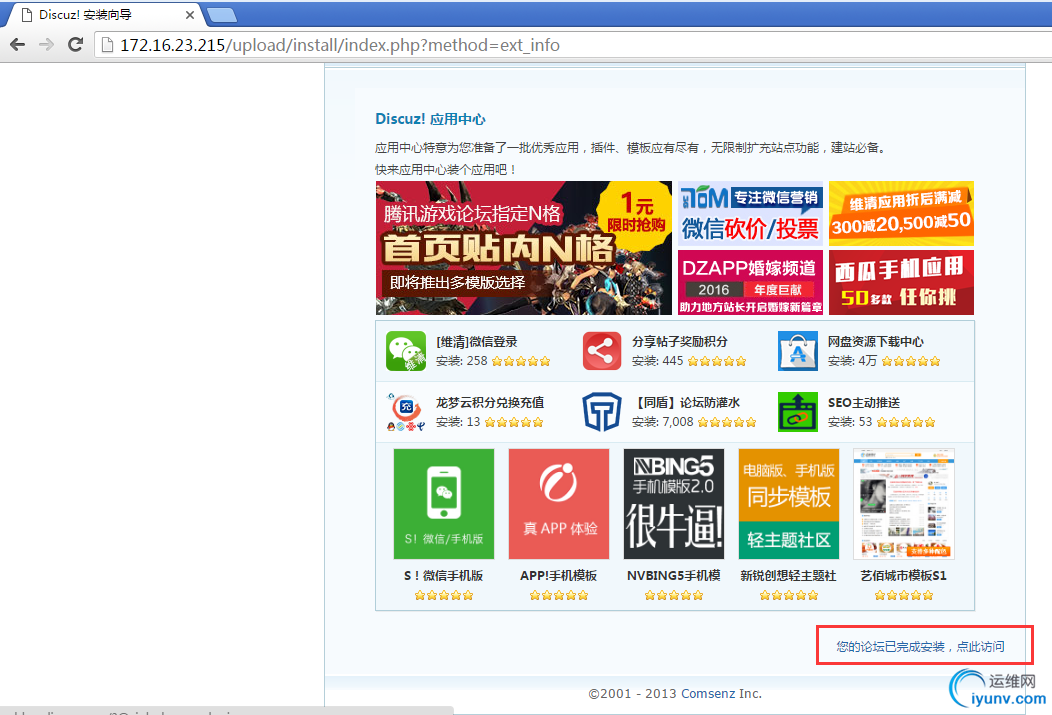Click the 网盘资源下载中心 app title

click(x=876, y=342)
